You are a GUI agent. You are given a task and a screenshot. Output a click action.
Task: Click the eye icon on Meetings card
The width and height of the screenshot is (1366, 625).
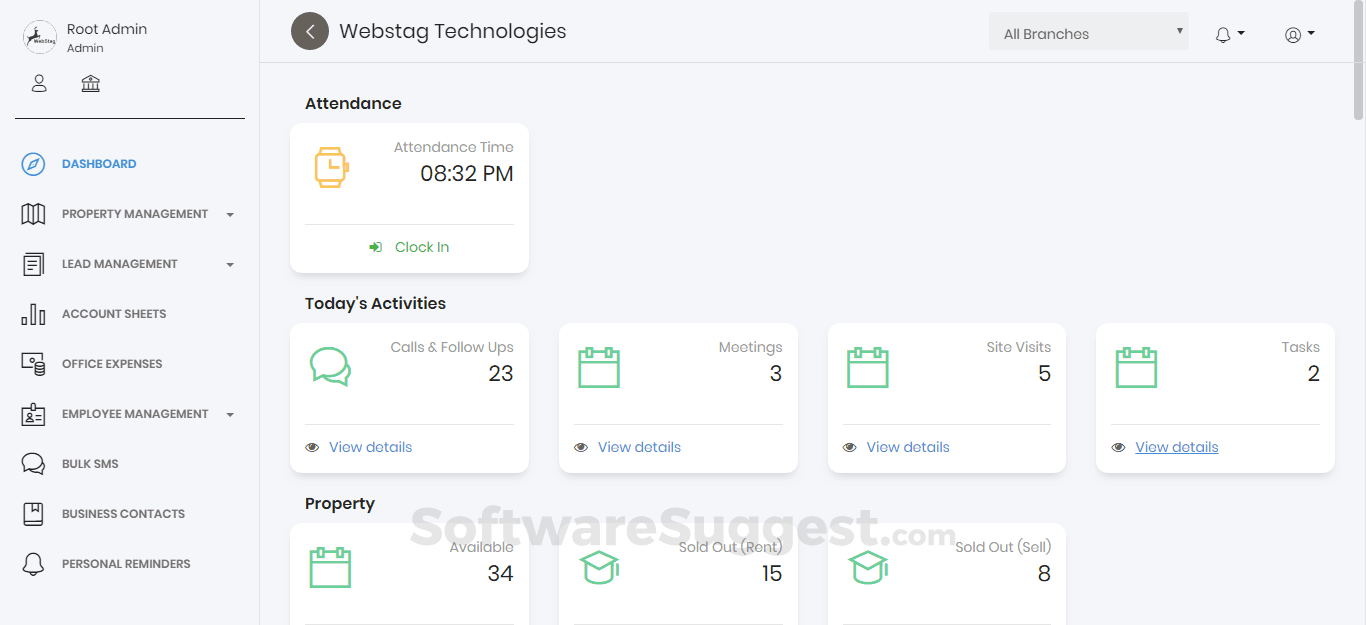click(x=581, y=447)
